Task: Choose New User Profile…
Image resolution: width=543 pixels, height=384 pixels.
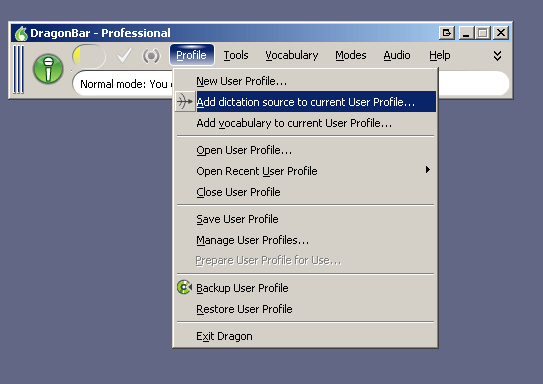Action: point(305,81)
